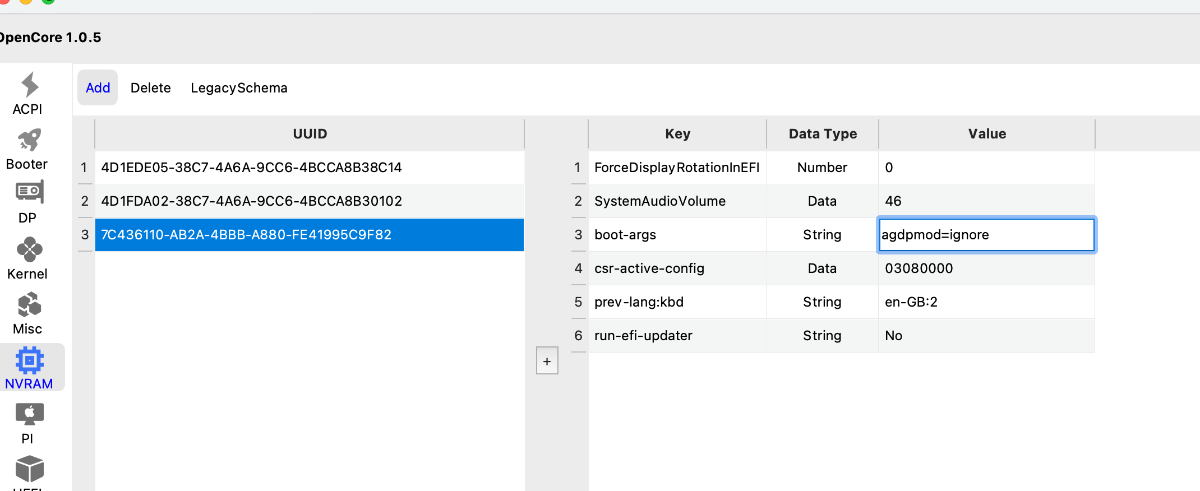1200x491 pixels.
Task: Open the PI Apple logo icon
Action: click(x=28, y=414)
